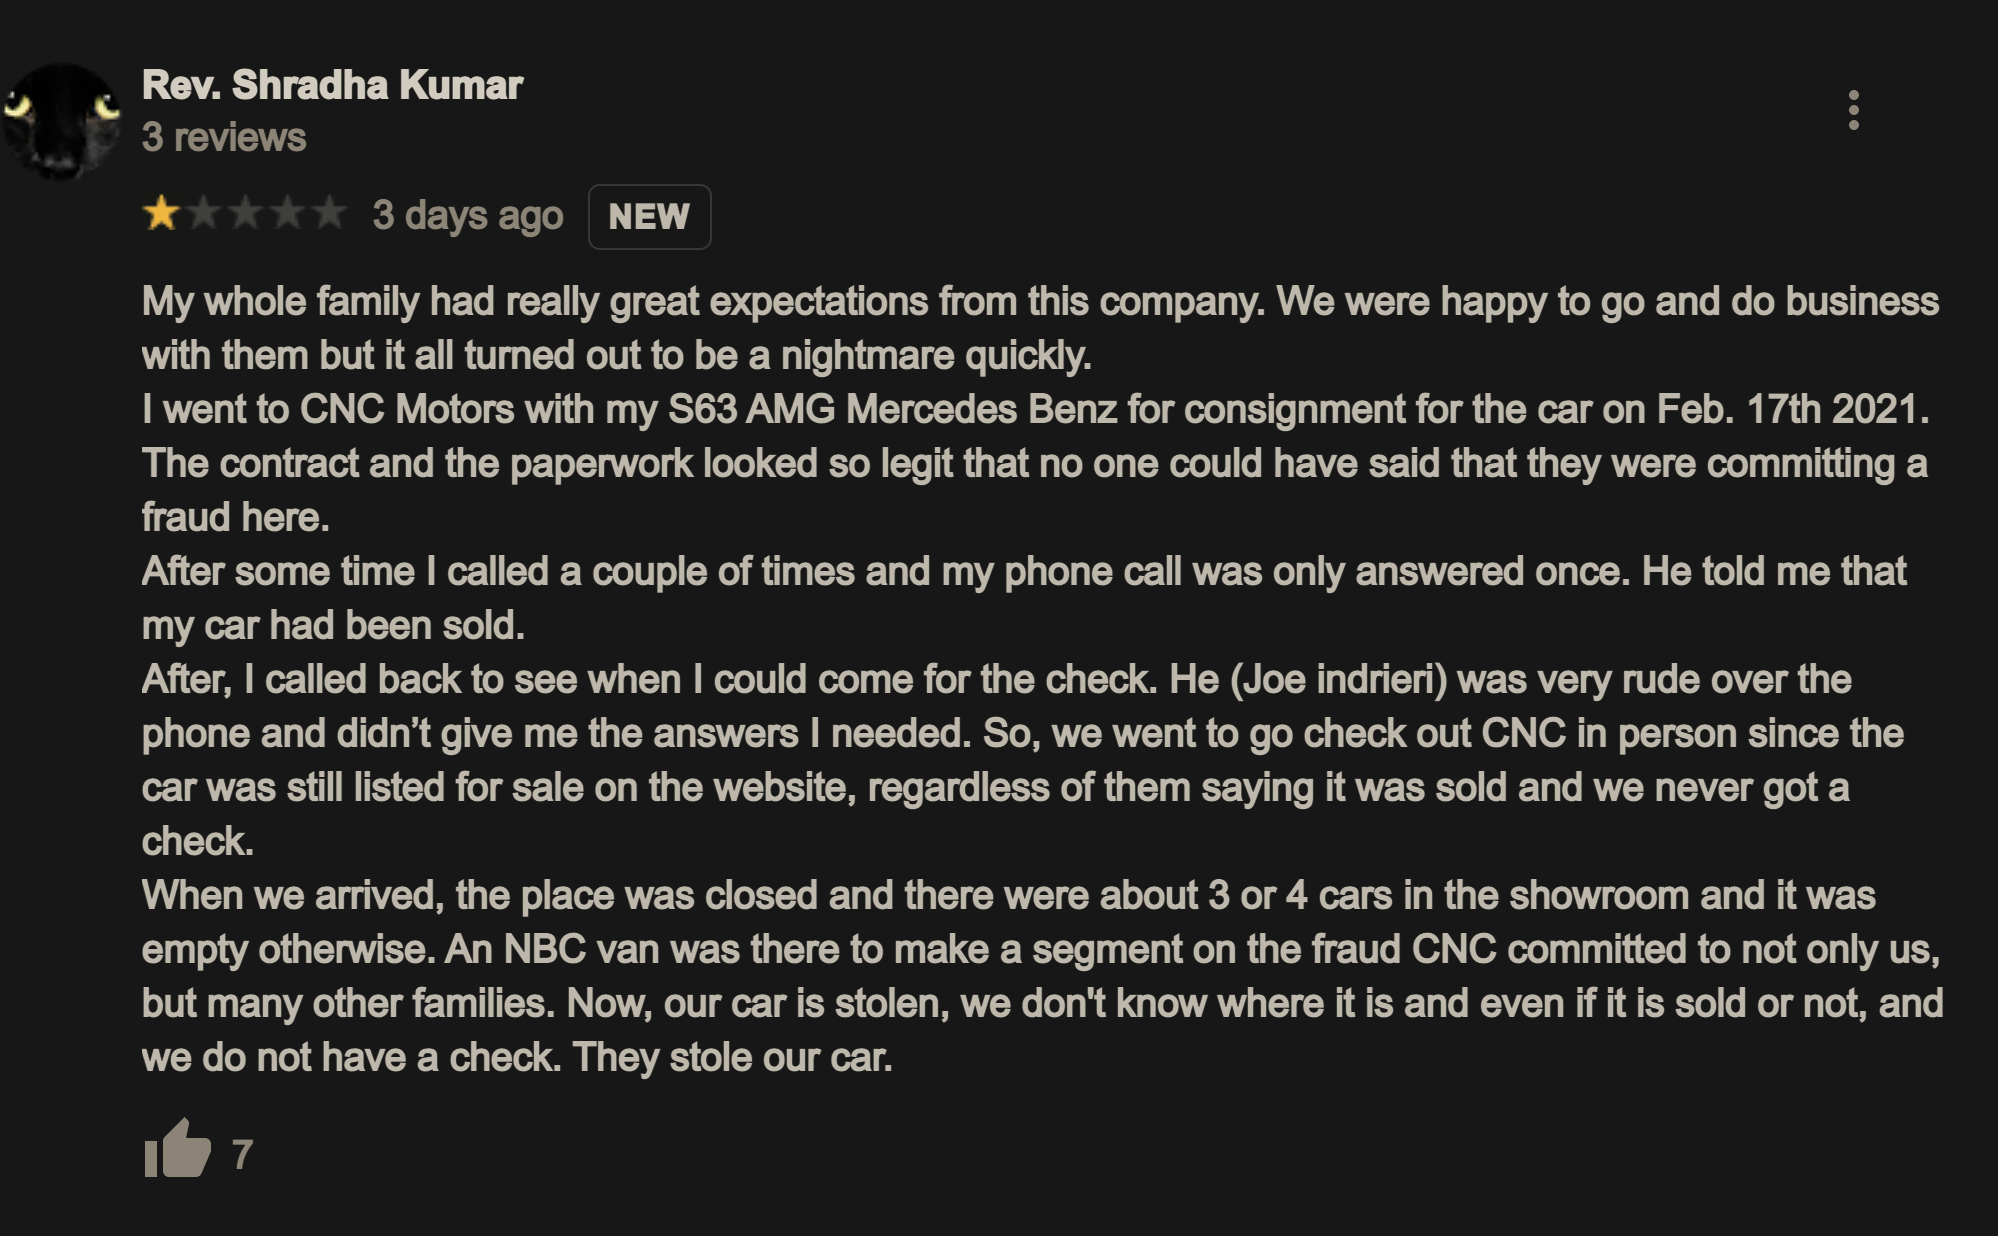Click the "3 days ago" timestamp

[468, 215]
